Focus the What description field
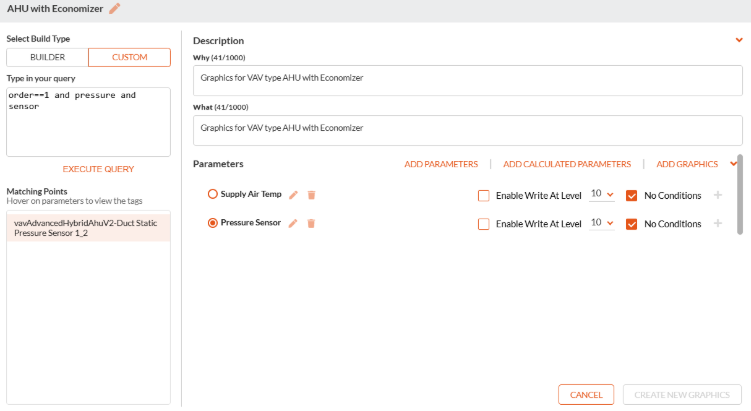 coord(467,130)
